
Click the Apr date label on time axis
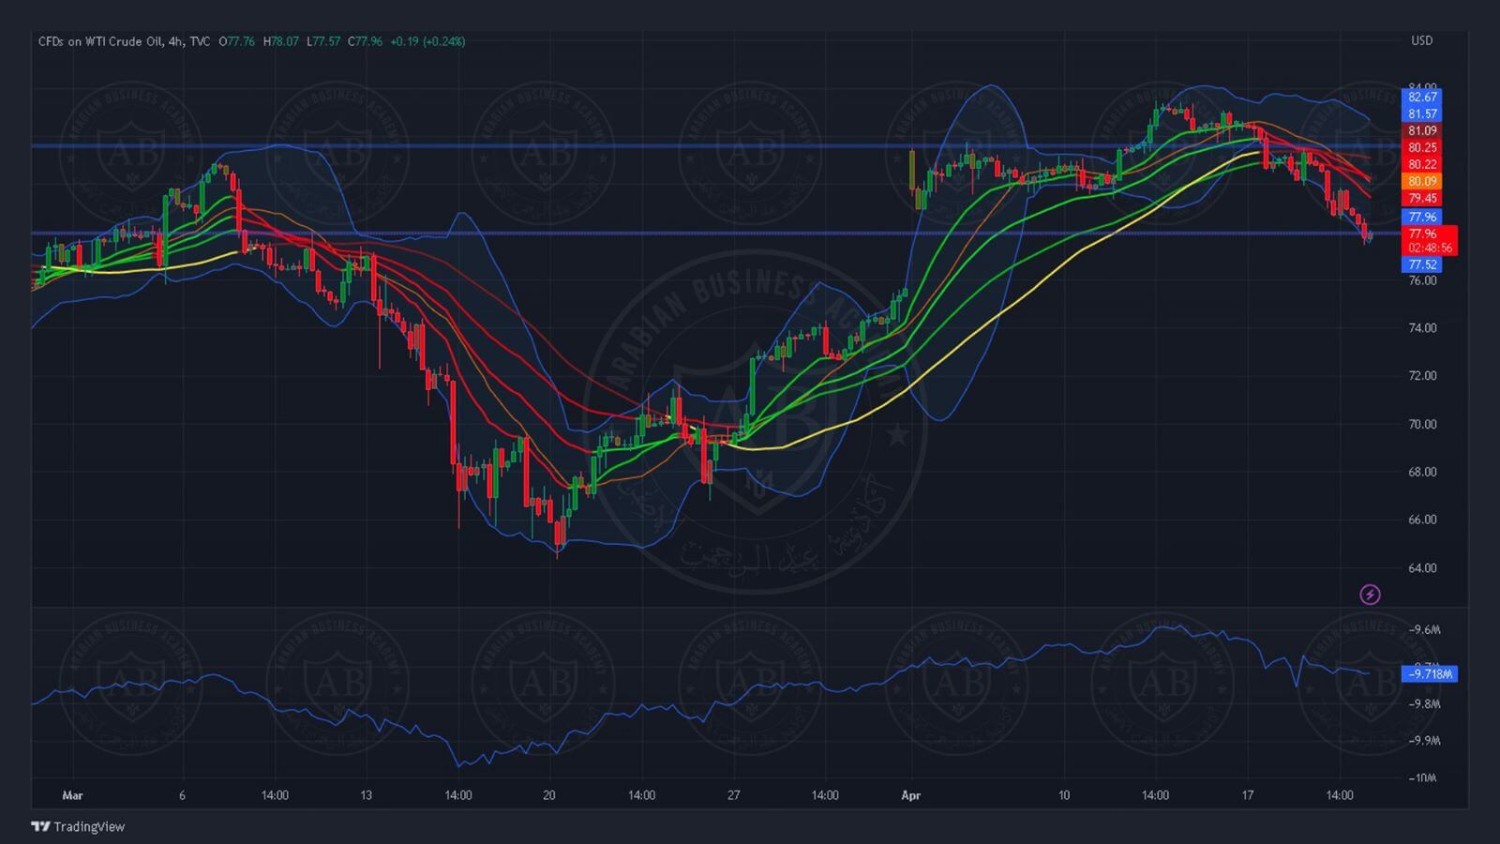911,796
